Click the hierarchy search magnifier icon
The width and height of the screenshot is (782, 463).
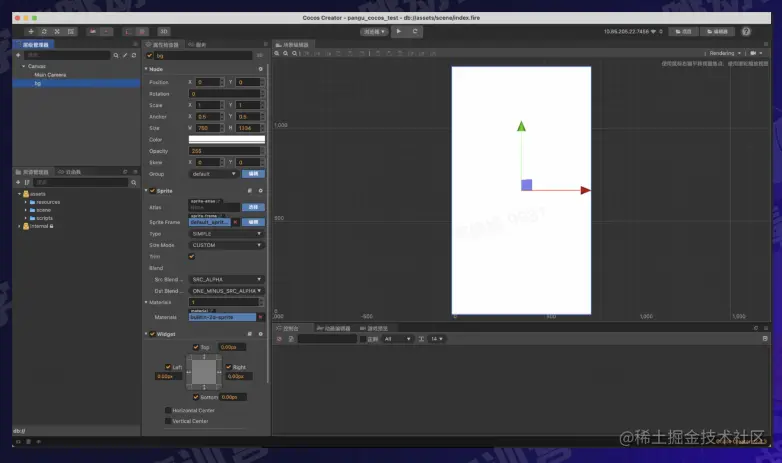coord(116,55)
